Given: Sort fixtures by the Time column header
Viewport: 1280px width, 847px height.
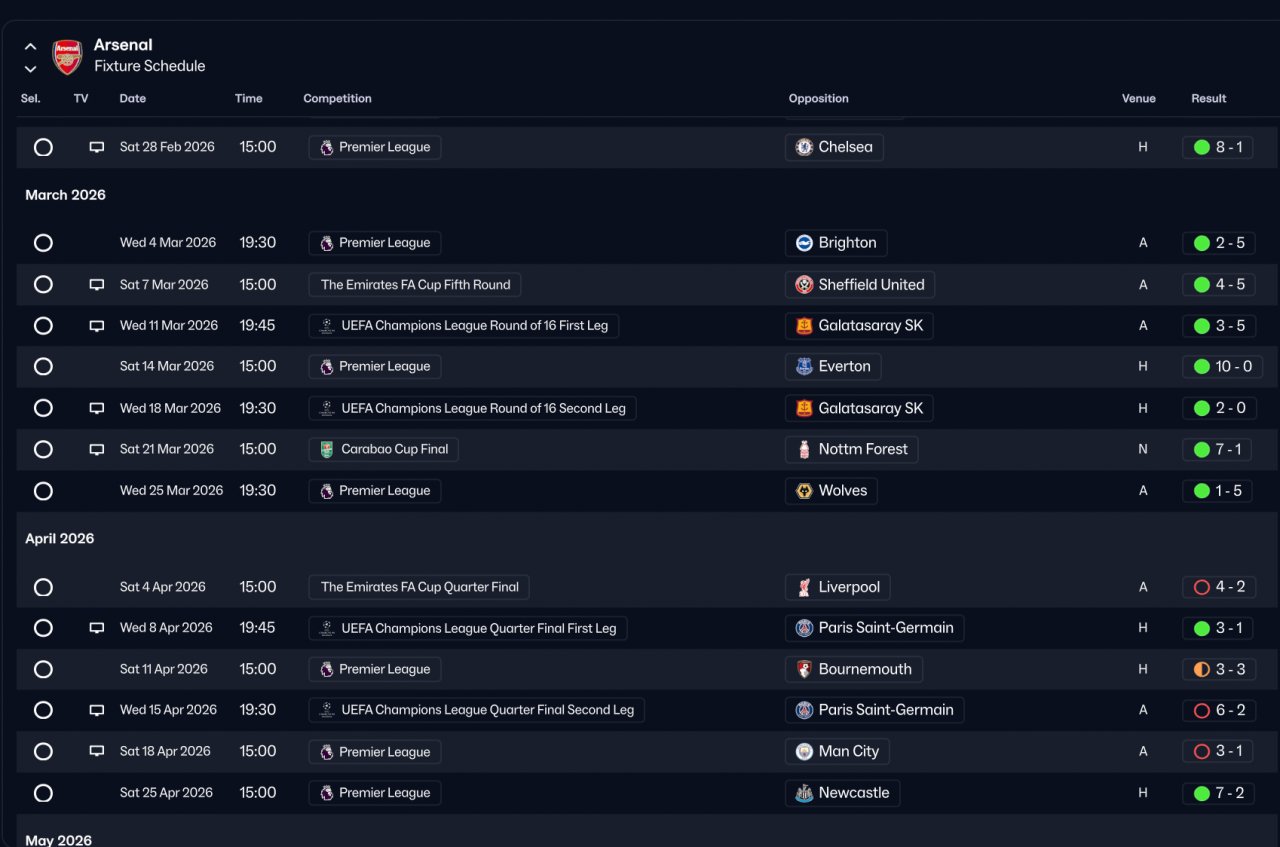Looking at the screenshot, I should (x=249, y=99).
